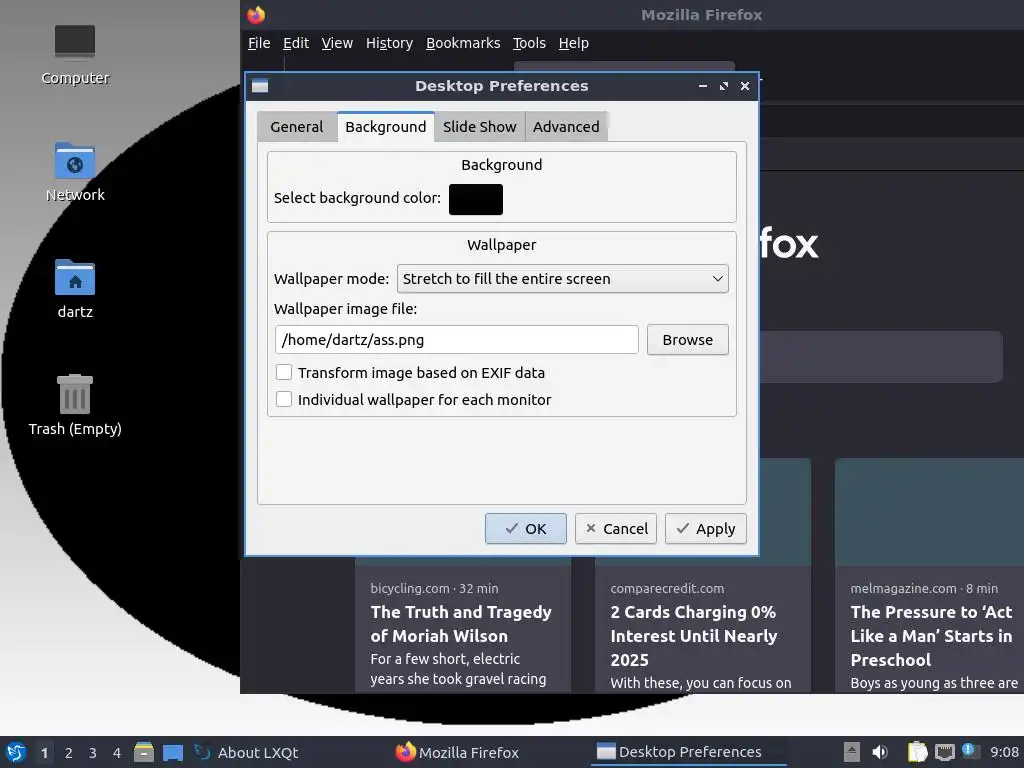The image size is (1024, 768).
Task: Click the show desktop icon in the panel
Action: click(173, 752)
